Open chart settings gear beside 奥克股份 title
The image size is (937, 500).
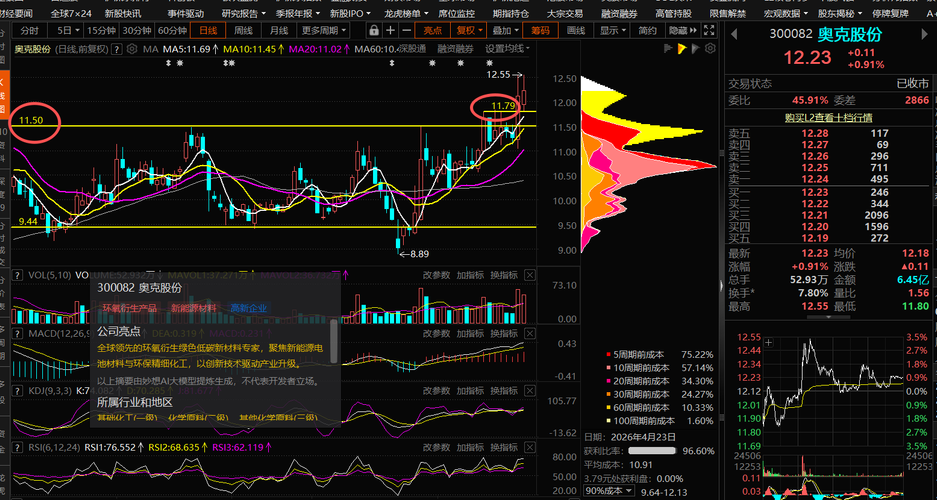pyautogui.click(x=131, y=49)
